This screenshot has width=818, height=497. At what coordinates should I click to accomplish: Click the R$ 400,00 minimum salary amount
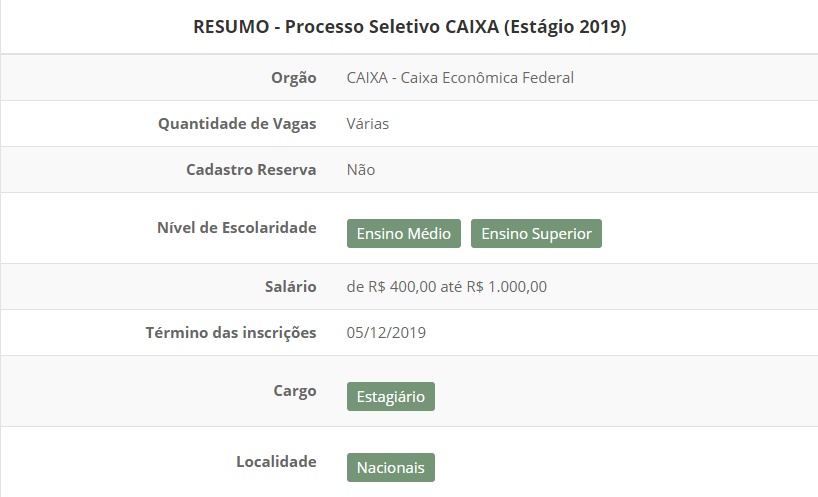(x=401, y=287)
